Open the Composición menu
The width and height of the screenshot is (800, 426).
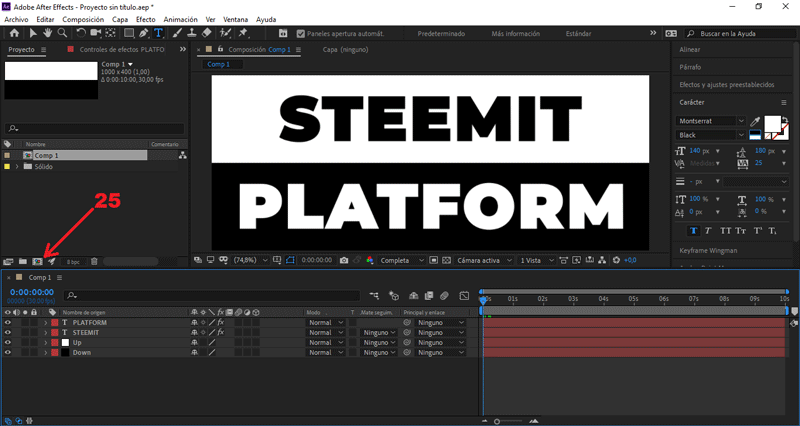coord(83,19)
